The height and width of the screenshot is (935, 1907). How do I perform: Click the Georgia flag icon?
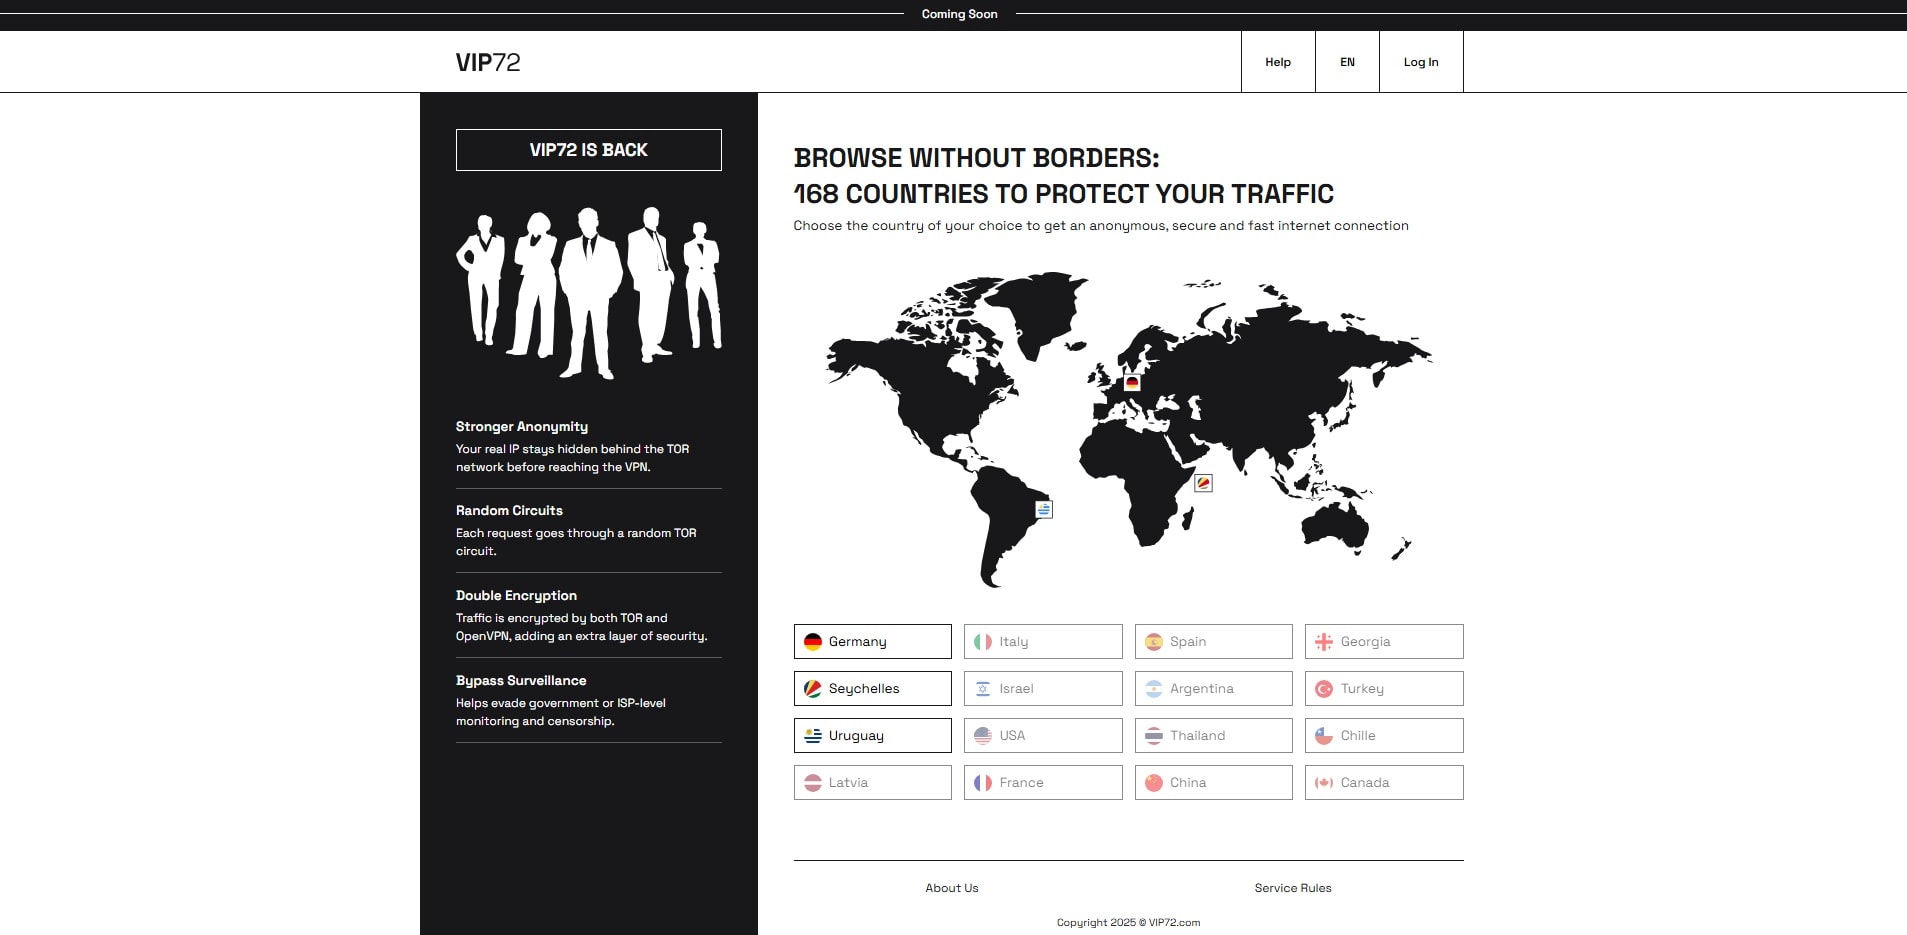coord(1324,642)
